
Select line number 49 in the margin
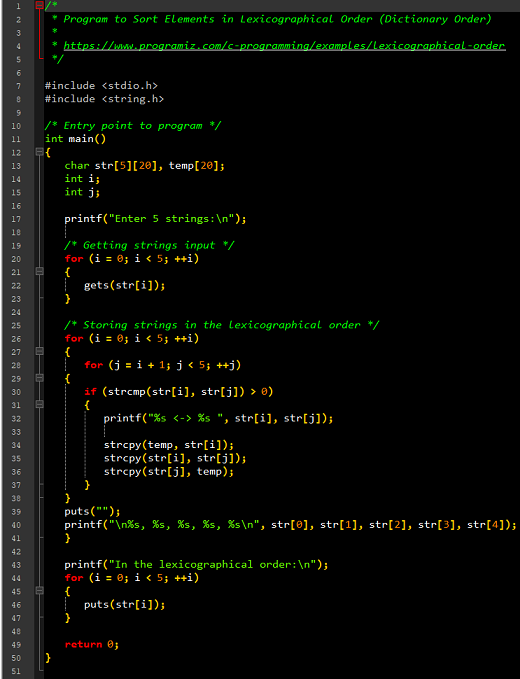[x=16, y=645]
